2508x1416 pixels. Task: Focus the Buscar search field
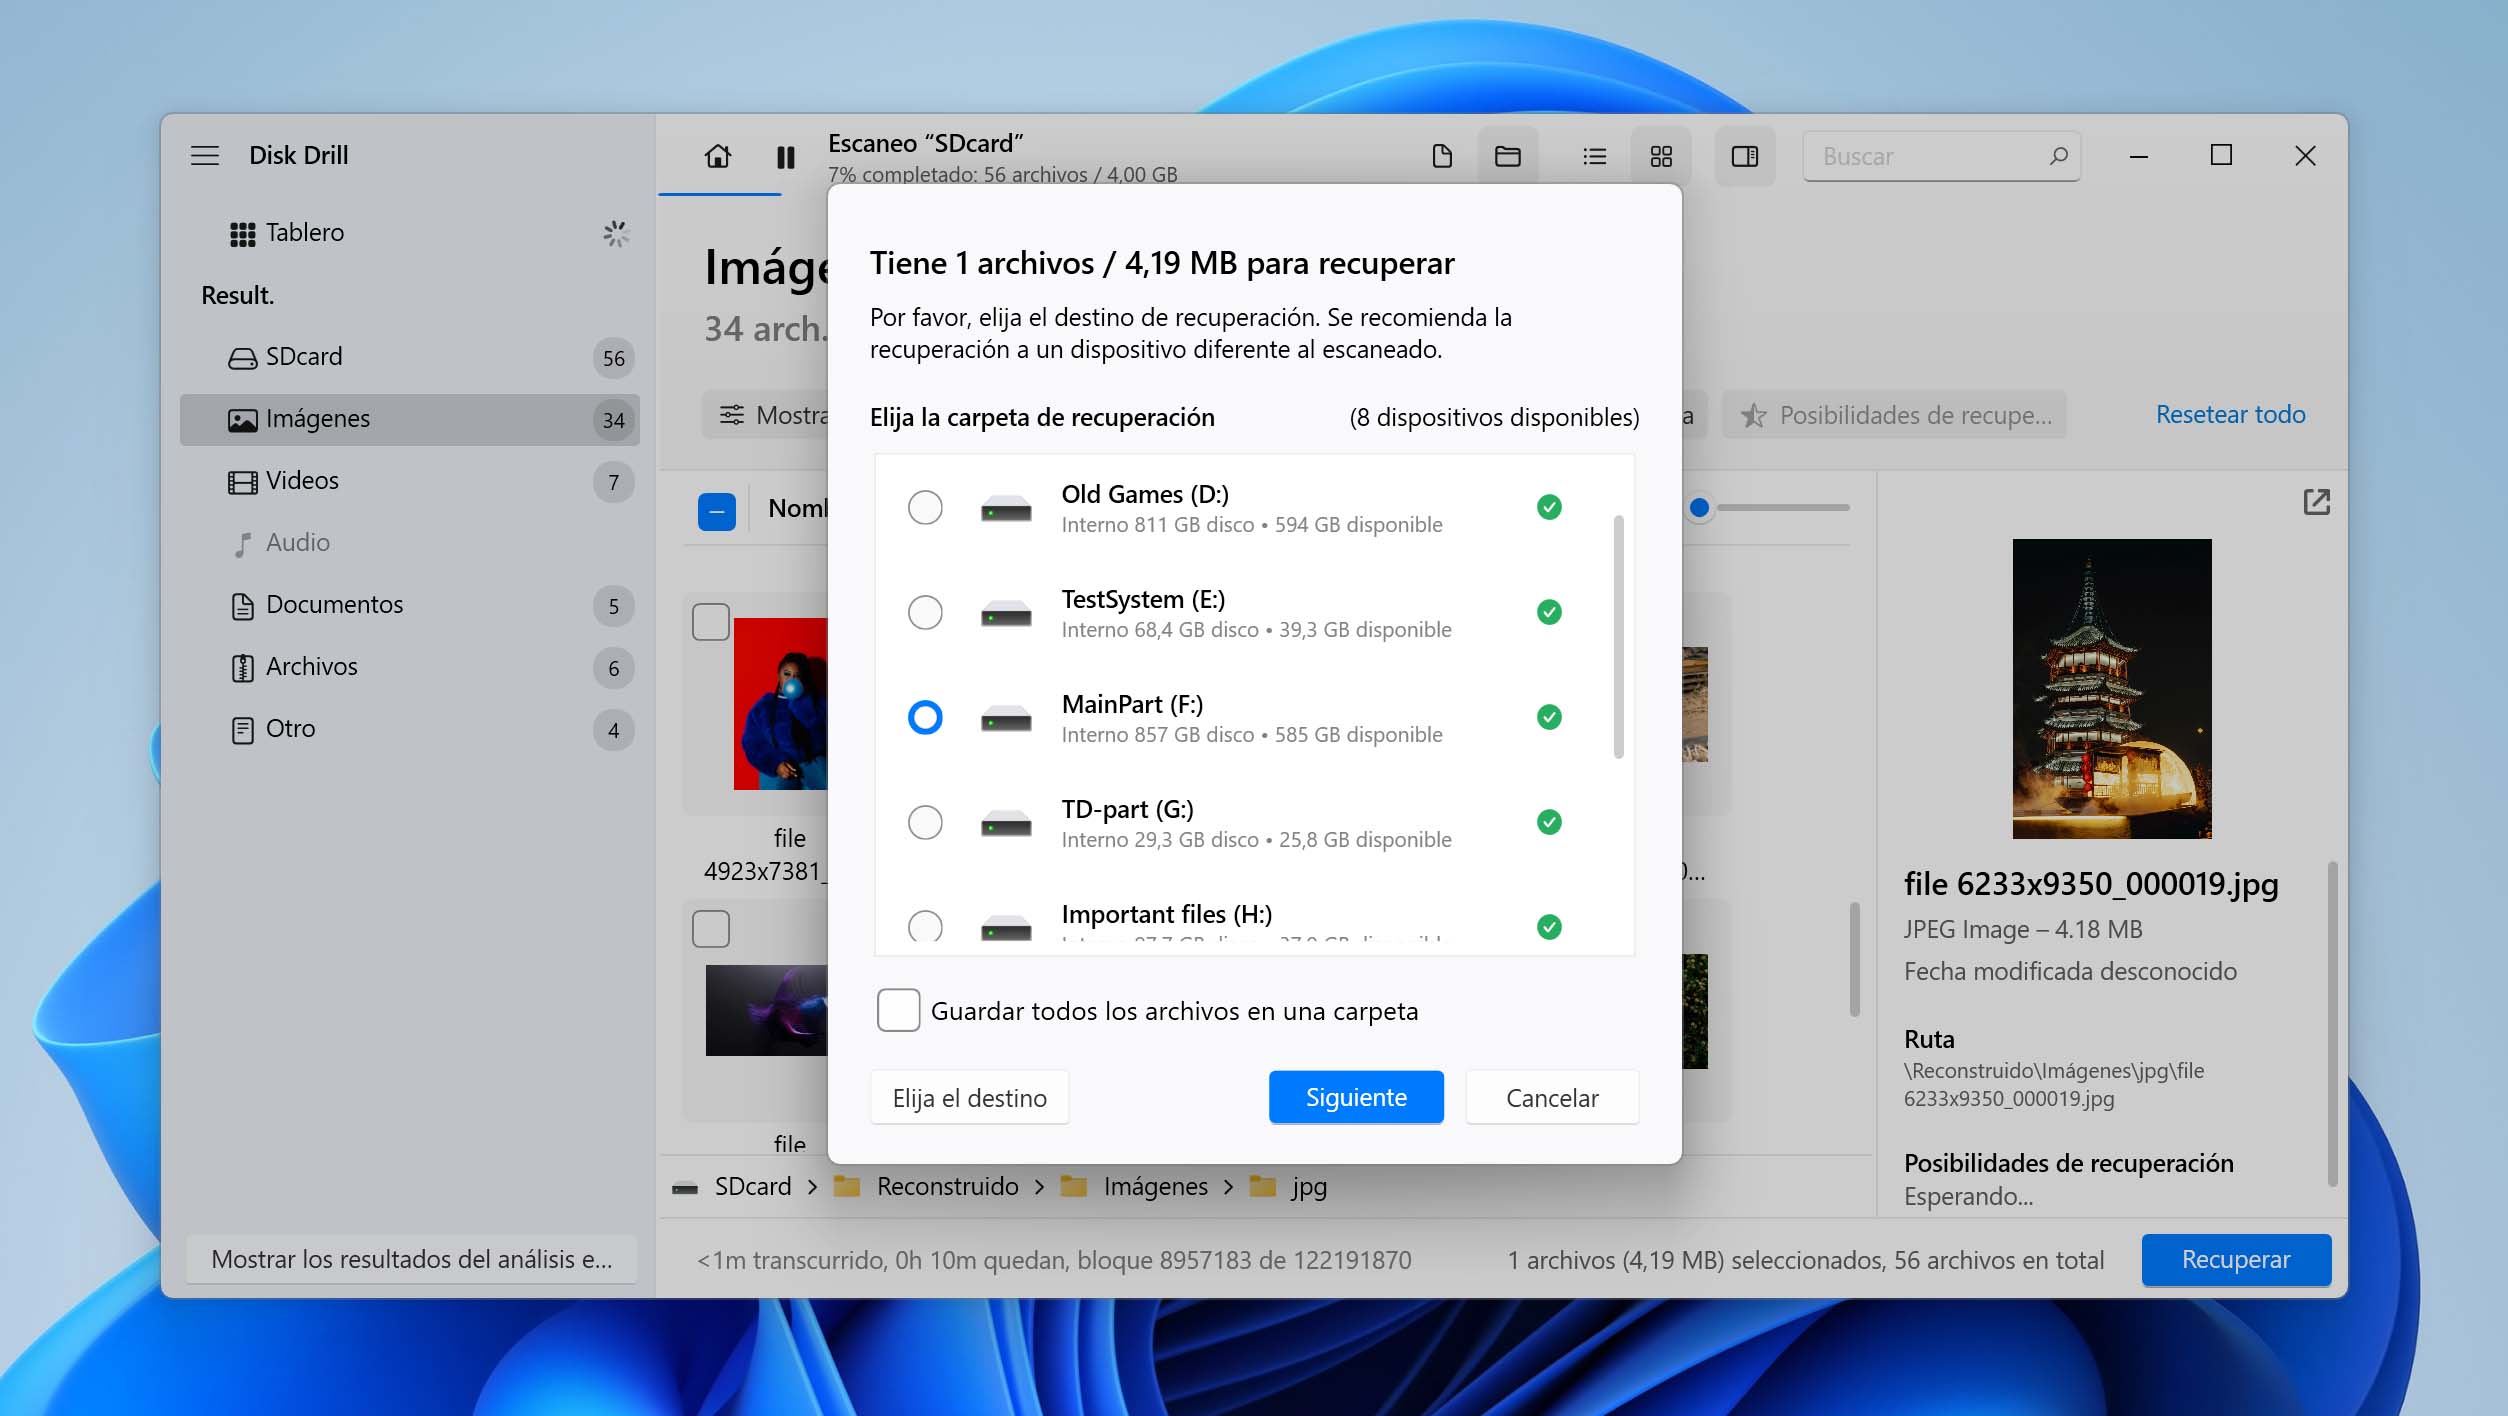1941,156
